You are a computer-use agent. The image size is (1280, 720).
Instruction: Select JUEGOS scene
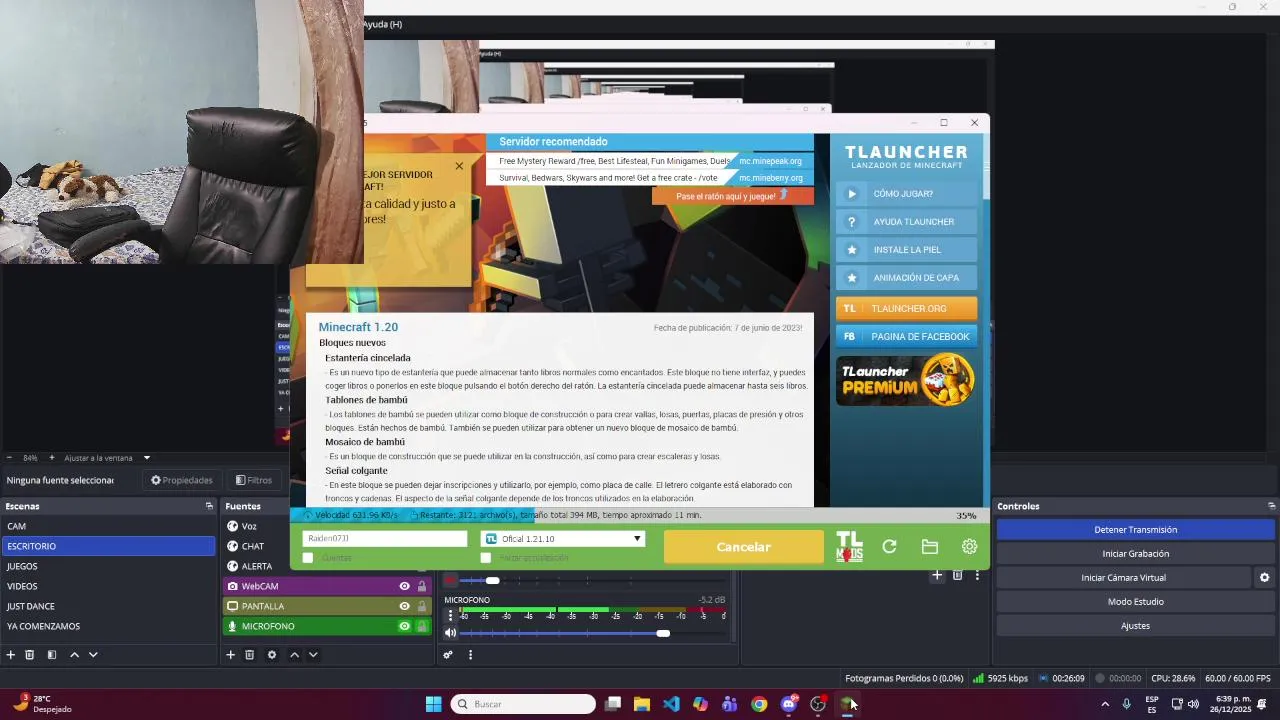108,566
